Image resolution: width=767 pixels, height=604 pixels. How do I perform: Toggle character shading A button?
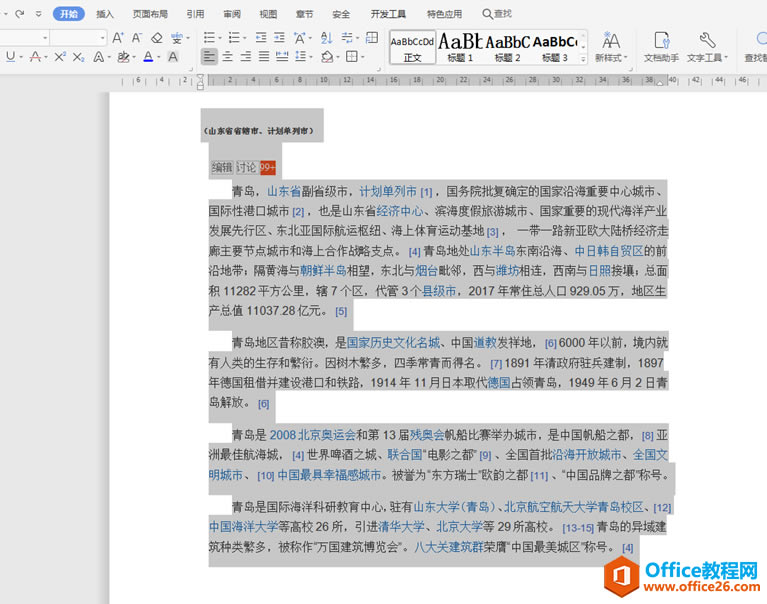click(172, 57)
